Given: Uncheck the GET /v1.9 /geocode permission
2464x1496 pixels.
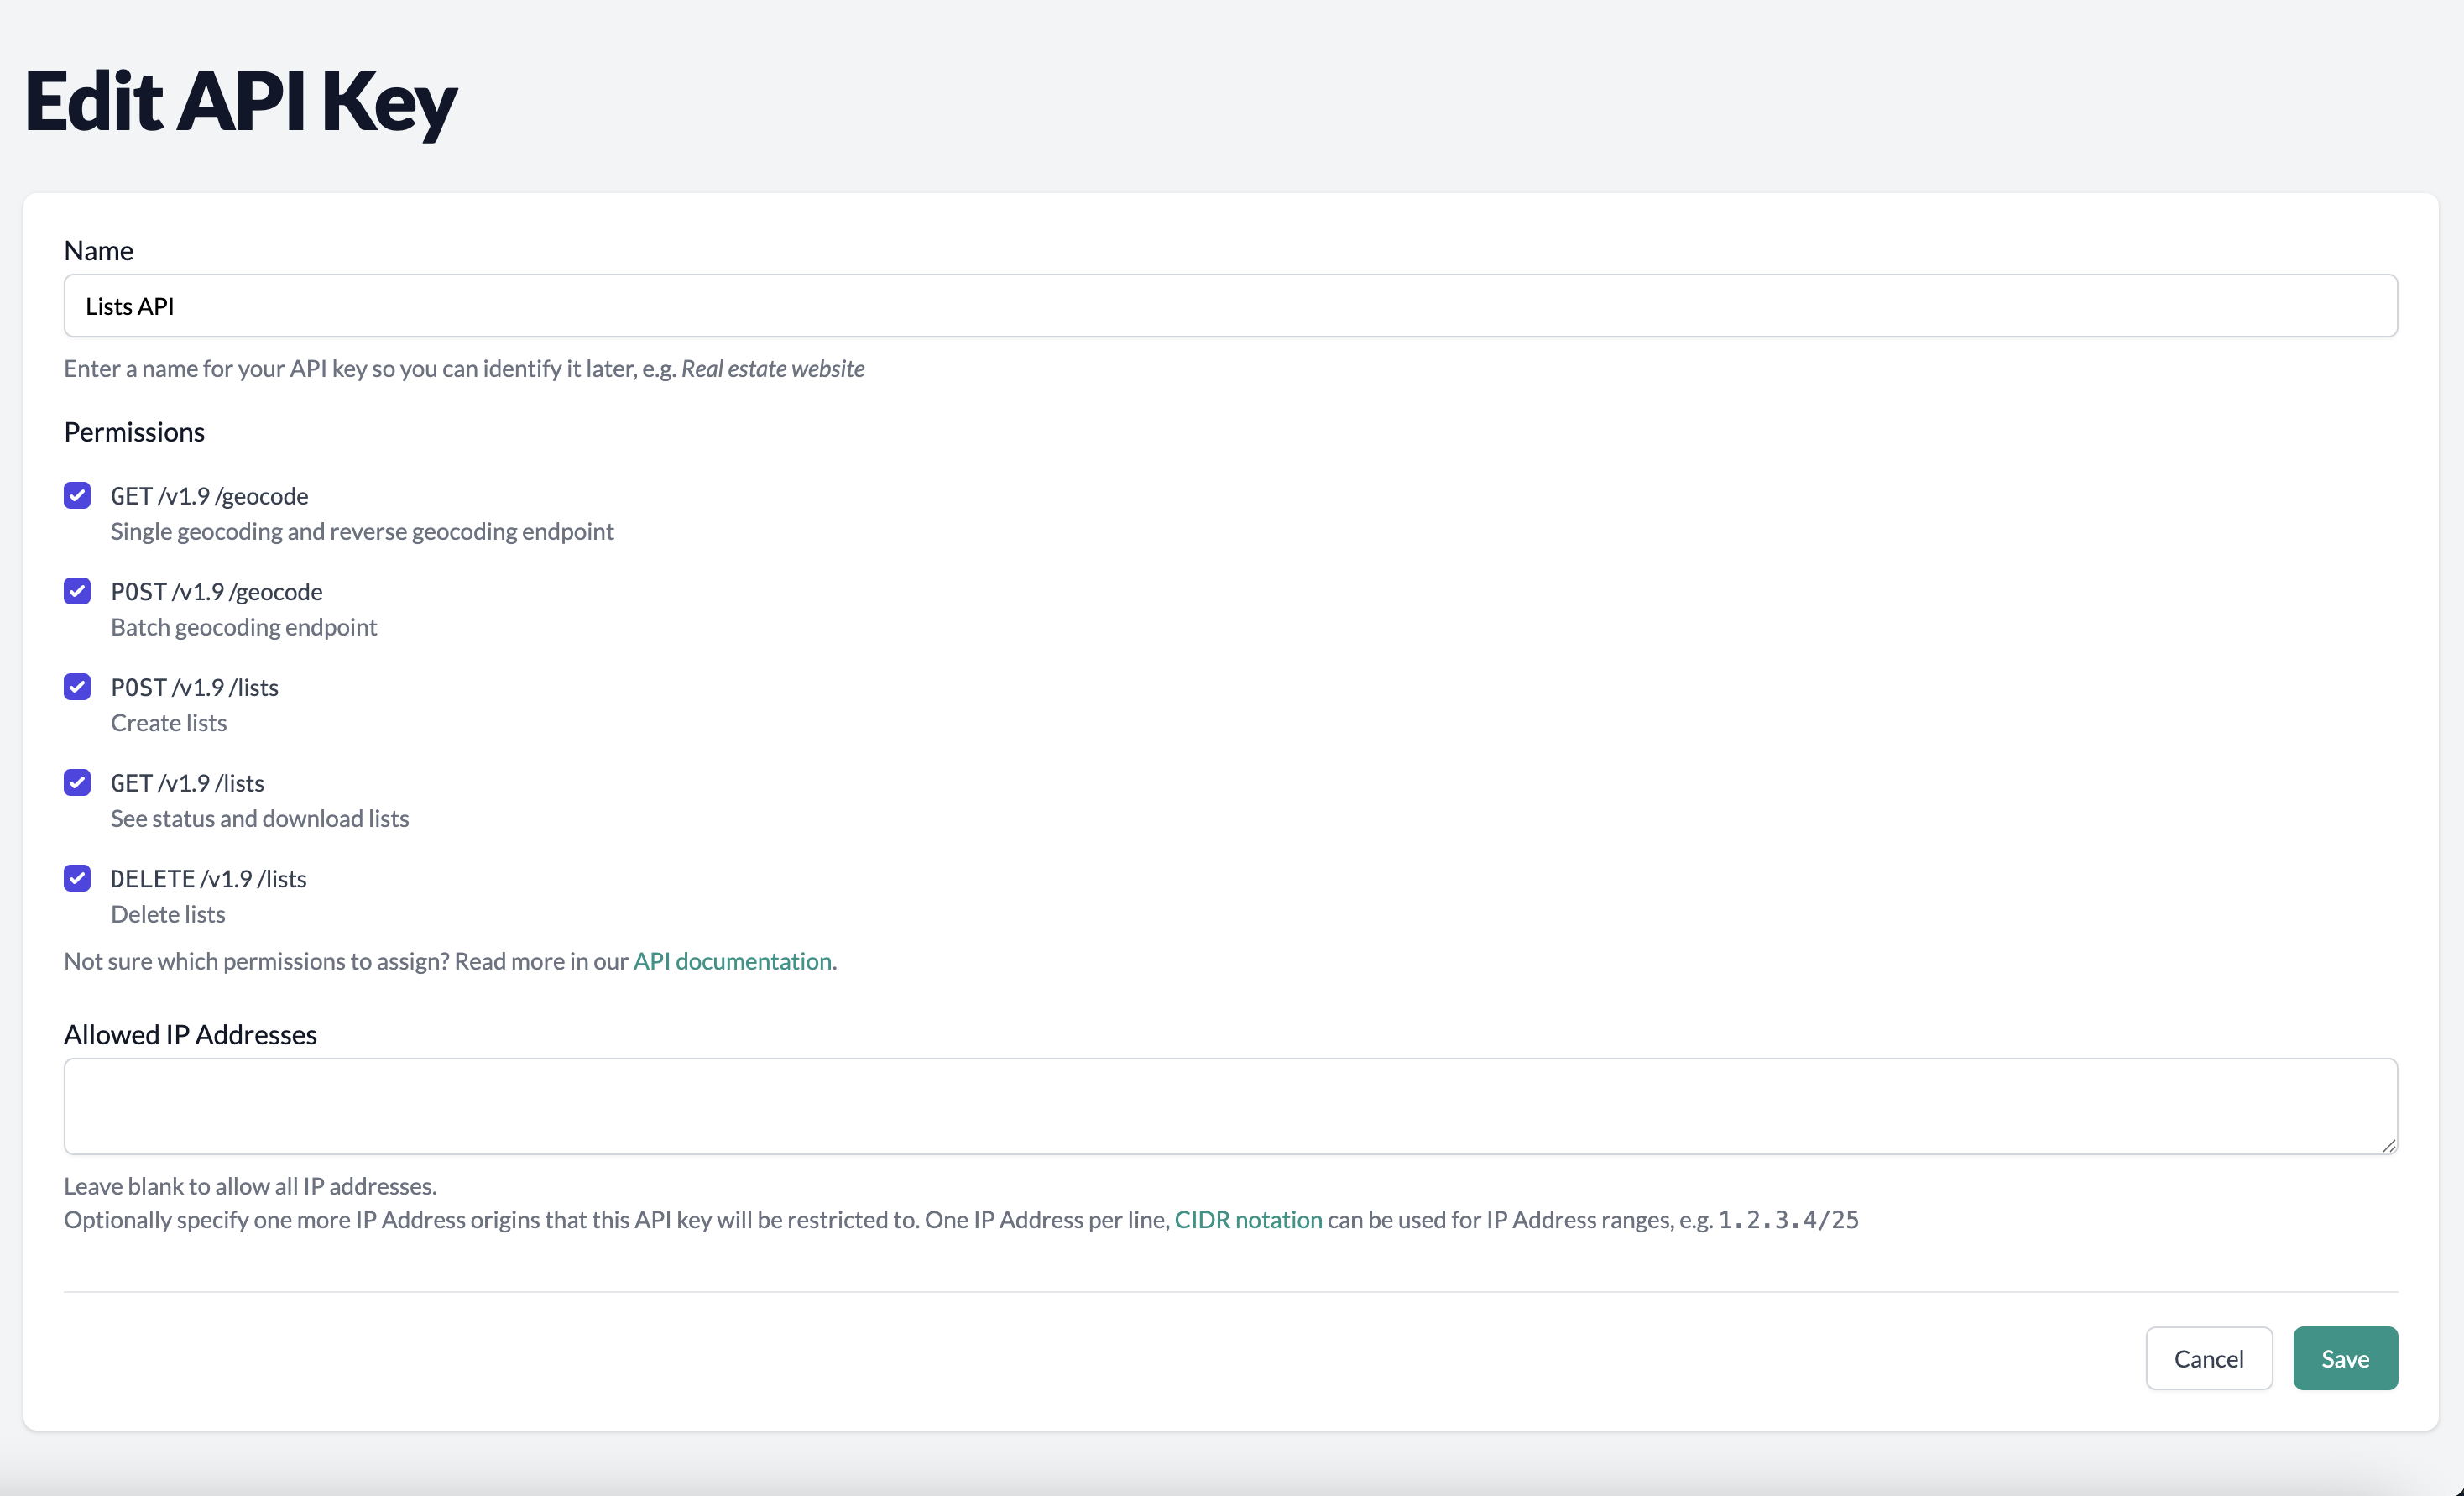Looking at the screenshot, I should pos(77,495).
